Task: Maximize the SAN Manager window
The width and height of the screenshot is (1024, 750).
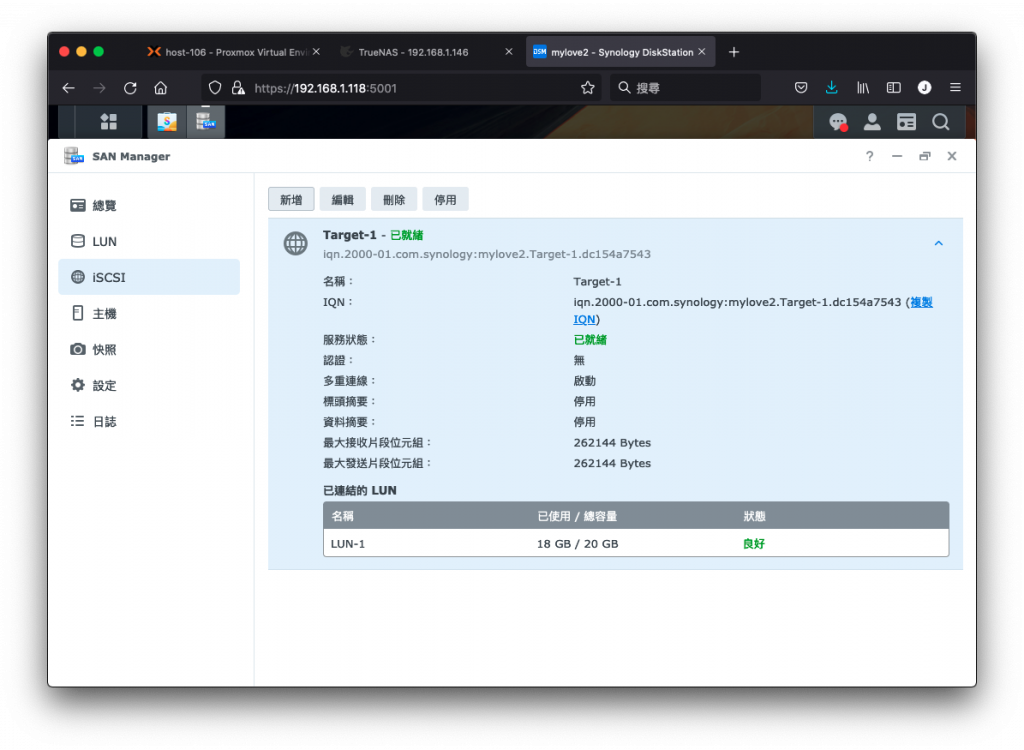Action: 924,156
